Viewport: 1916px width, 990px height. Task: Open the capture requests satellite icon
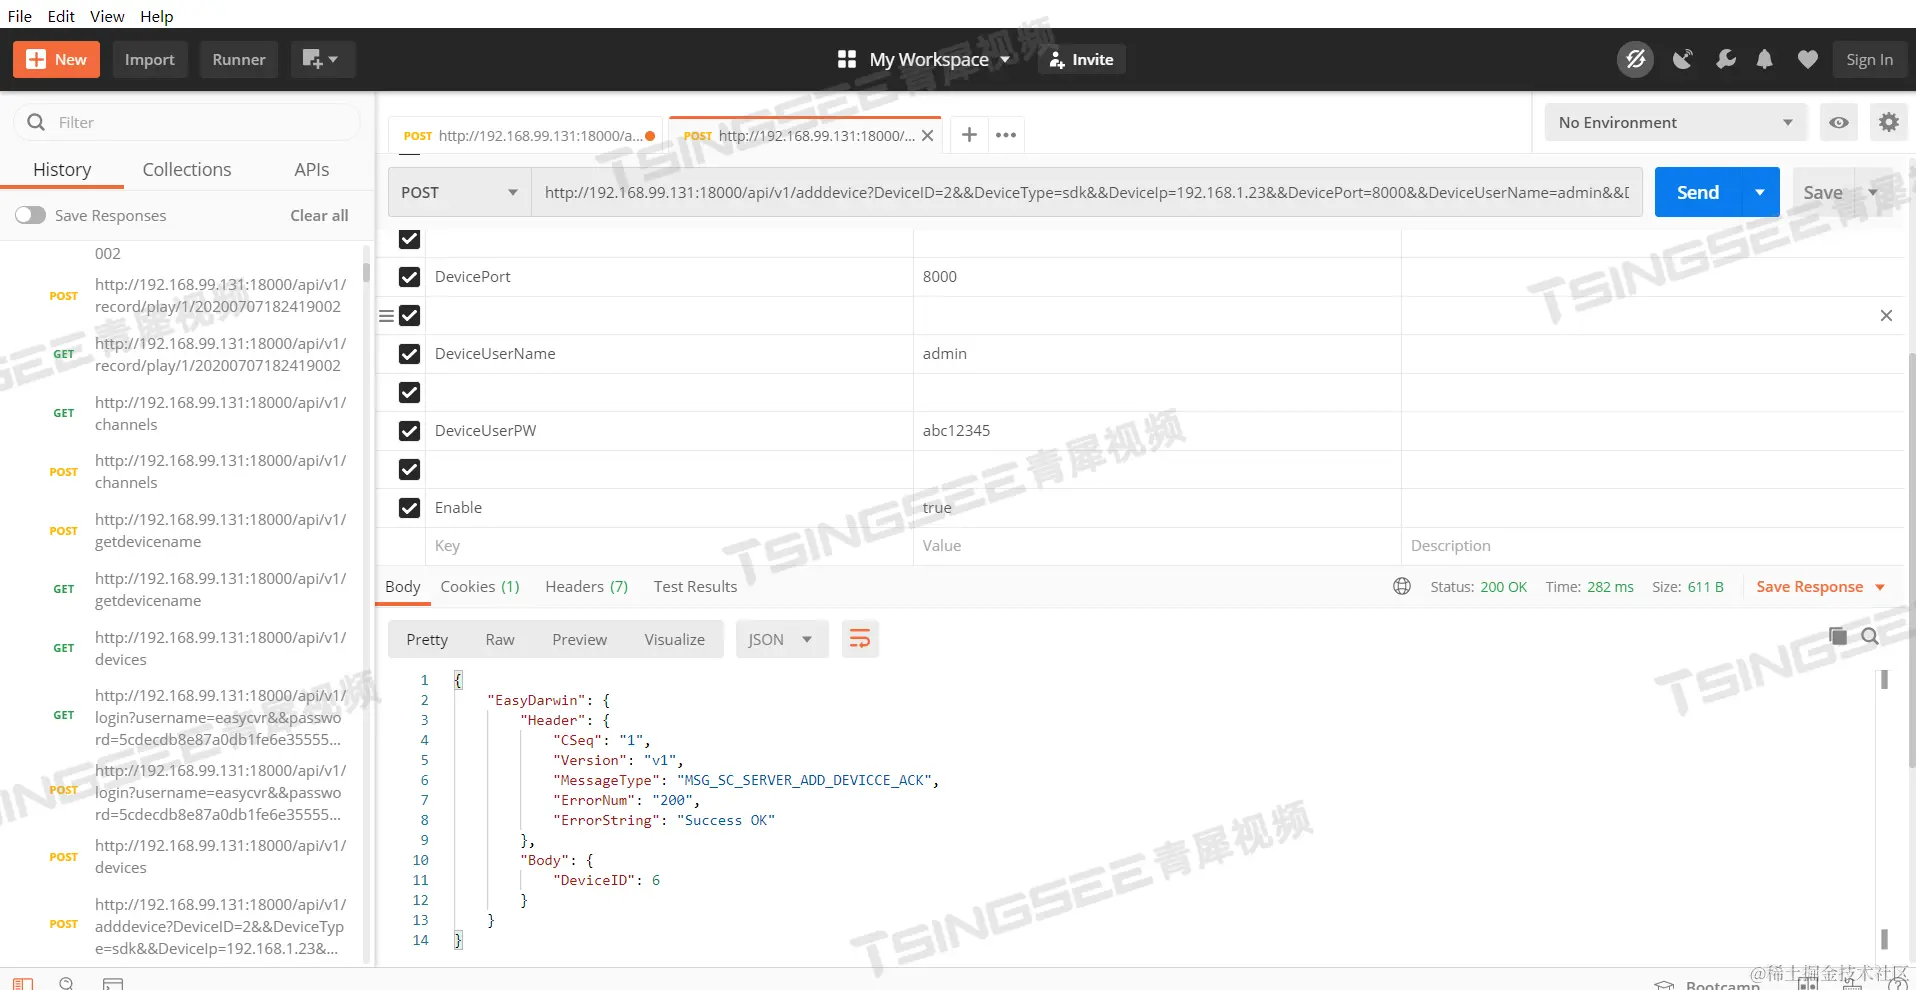coord(1683,60)
